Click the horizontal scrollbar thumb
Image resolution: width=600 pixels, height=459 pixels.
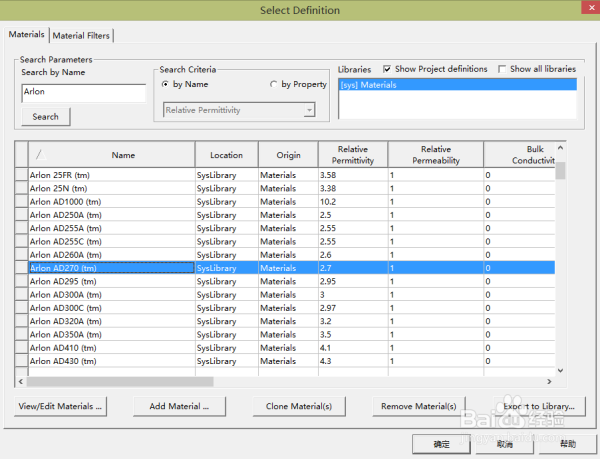[120, 382]
